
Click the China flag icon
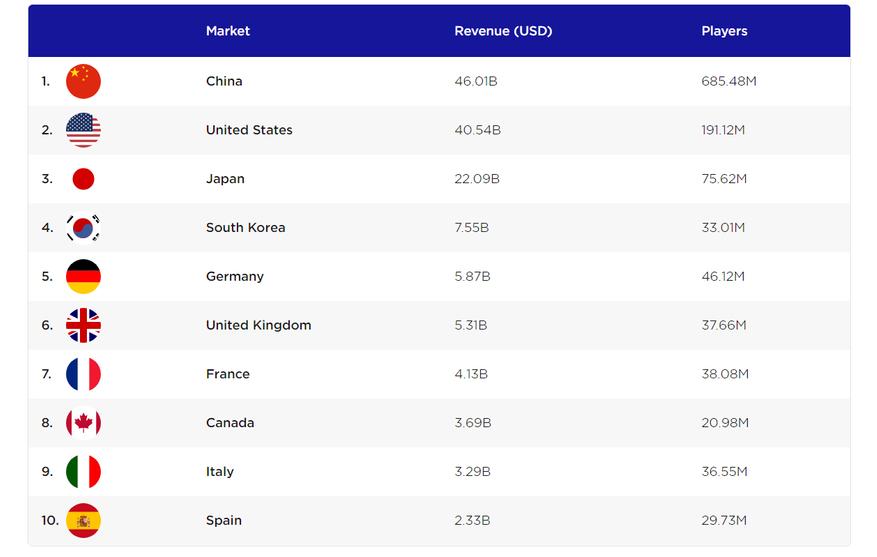point(83,81)
